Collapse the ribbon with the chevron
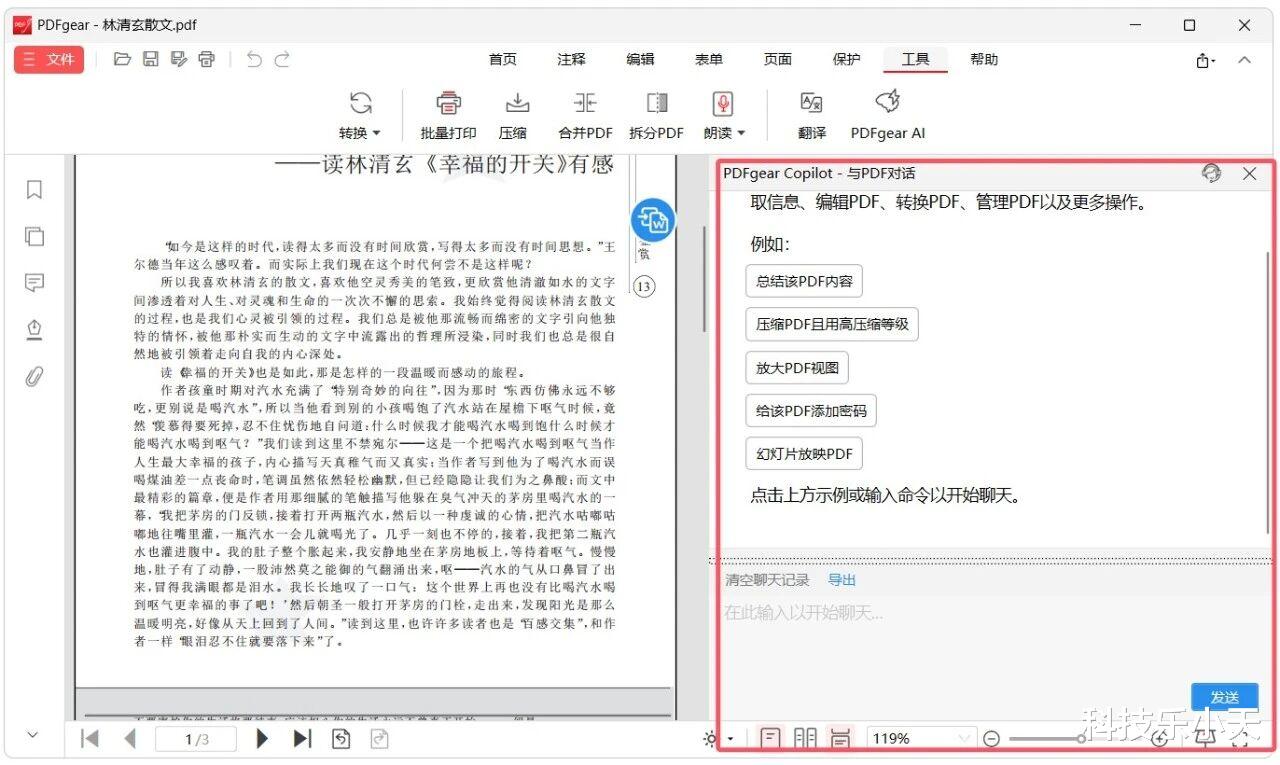Image resolution: width=1280 pixels, height=765 pixels. coord(1244,60)
